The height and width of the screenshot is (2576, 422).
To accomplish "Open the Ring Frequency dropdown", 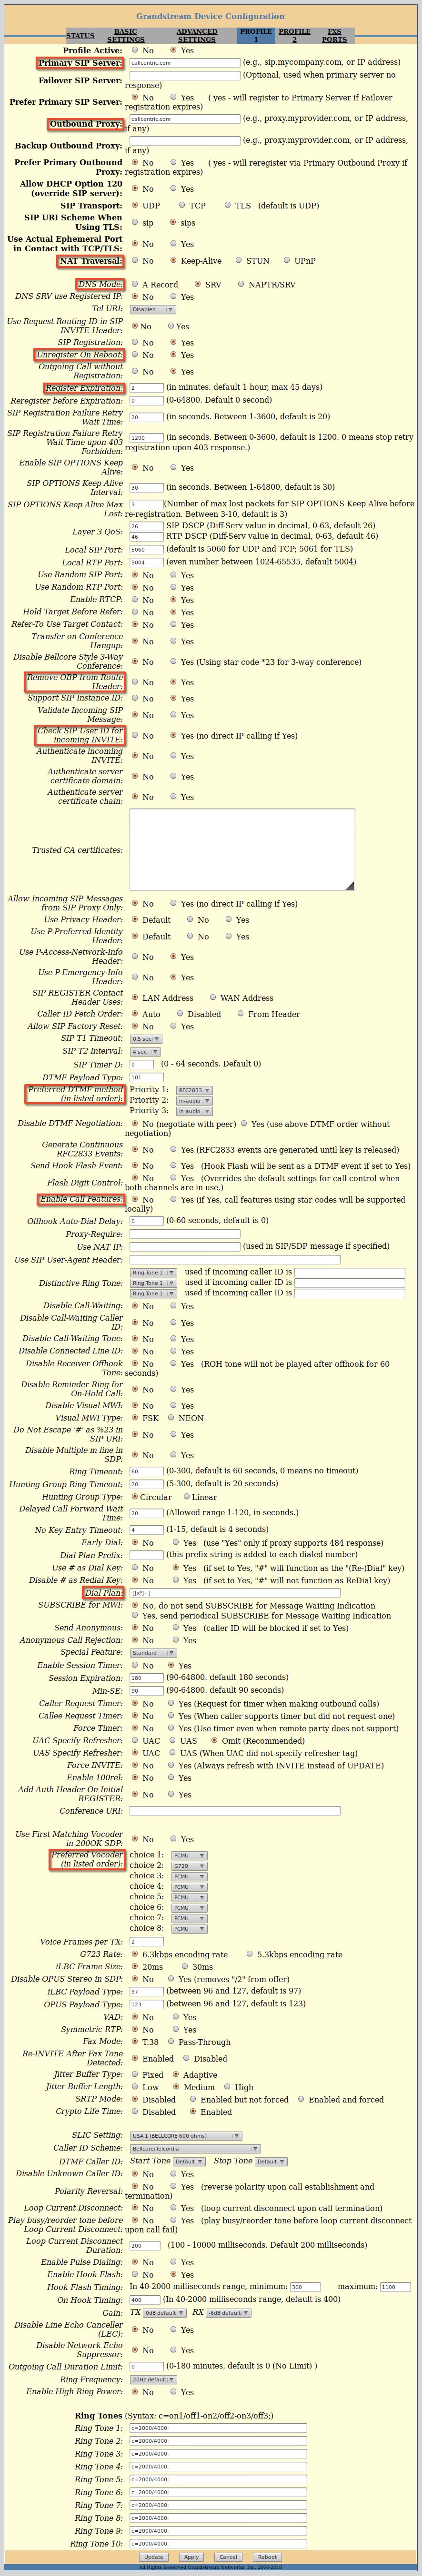I will (x=153, y=2379).
